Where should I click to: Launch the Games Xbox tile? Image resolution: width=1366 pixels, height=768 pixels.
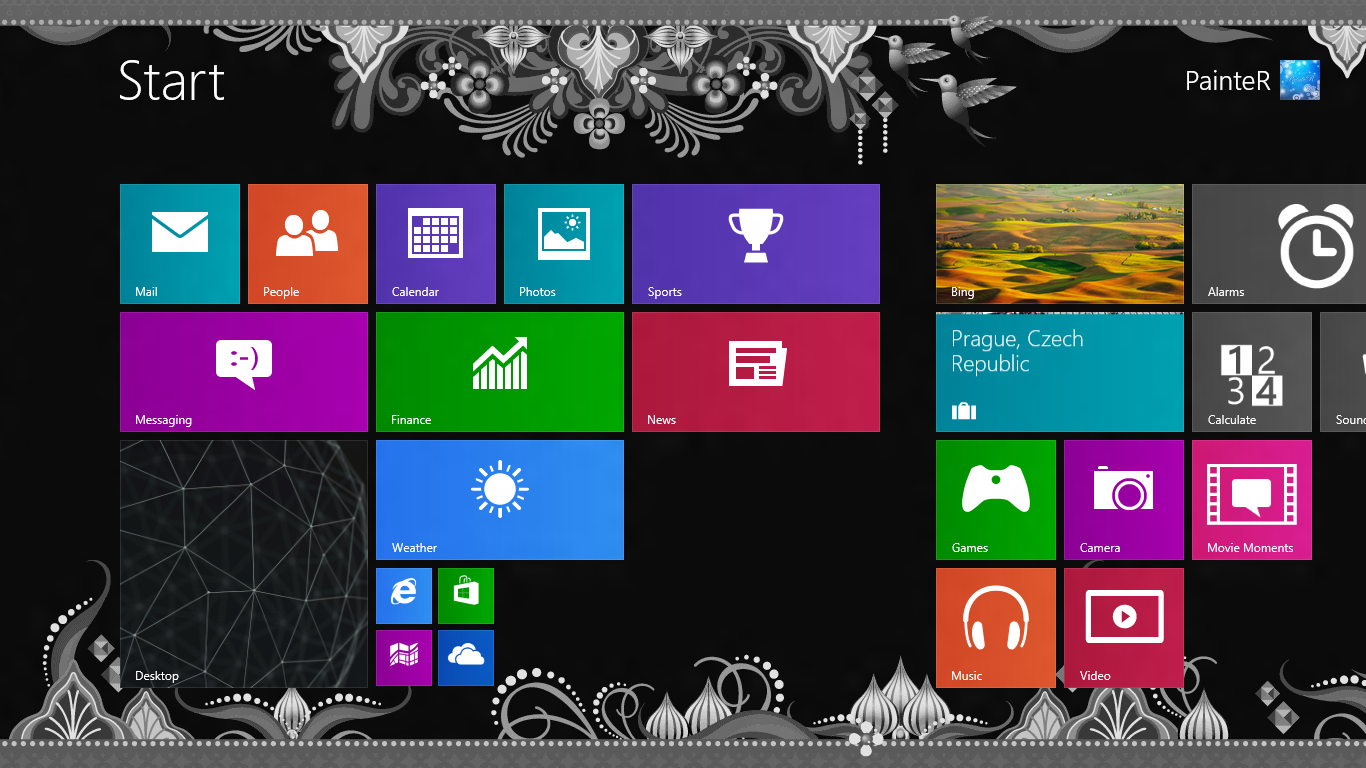click(996, 499)
